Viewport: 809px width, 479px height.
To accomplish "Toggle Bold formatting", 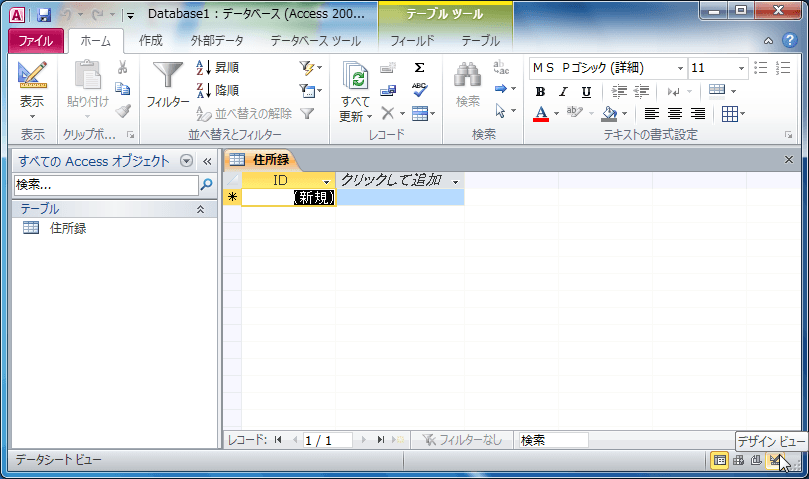I will (x=540, y=91).
